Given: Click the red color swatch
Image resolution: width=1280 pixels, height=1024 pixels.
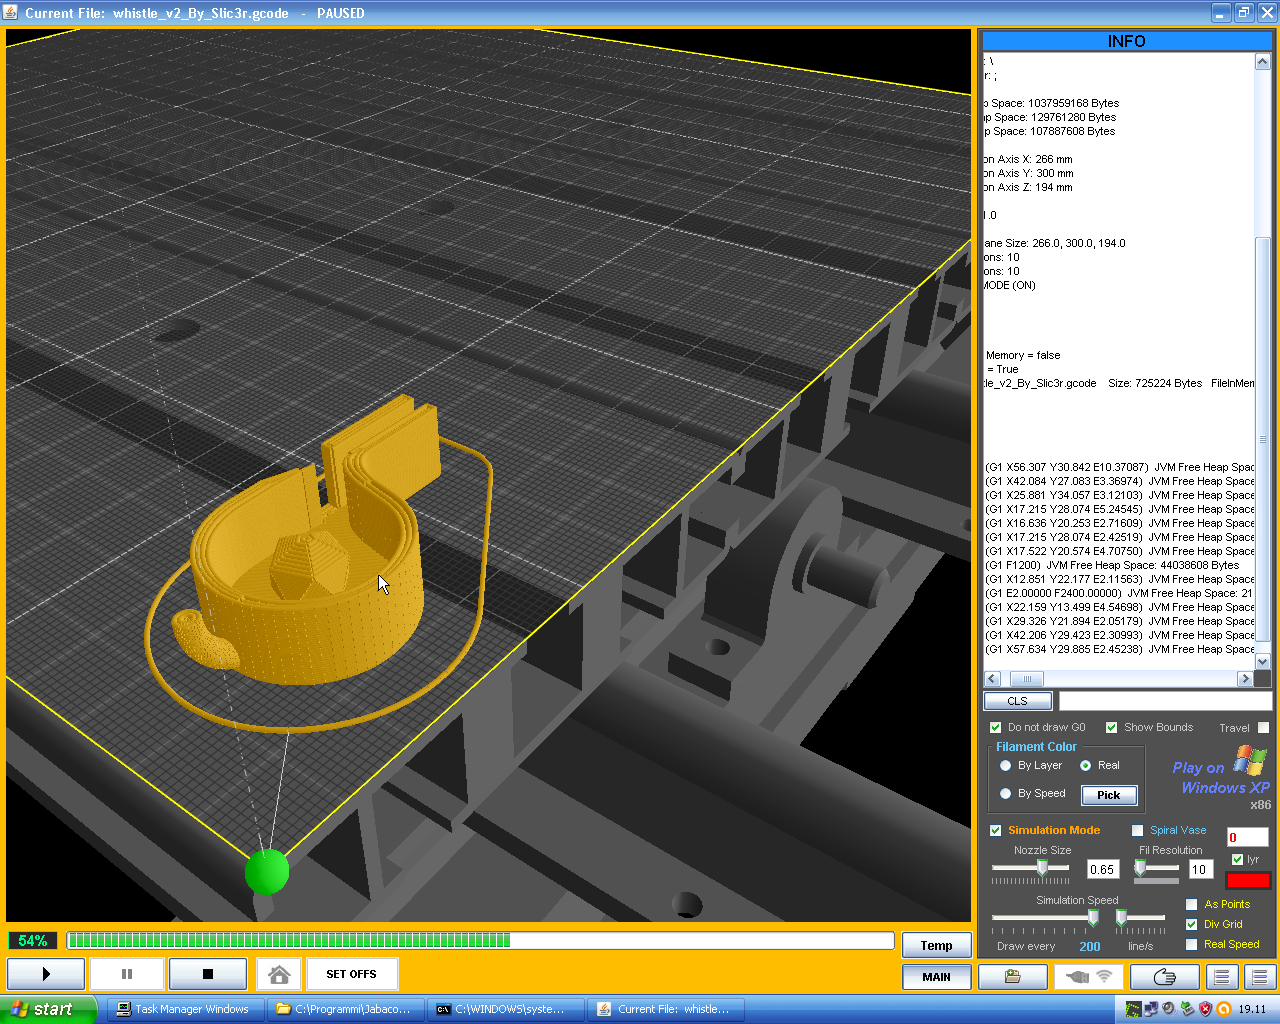Looking at the screenshot, I should [x=1248, y=880].
